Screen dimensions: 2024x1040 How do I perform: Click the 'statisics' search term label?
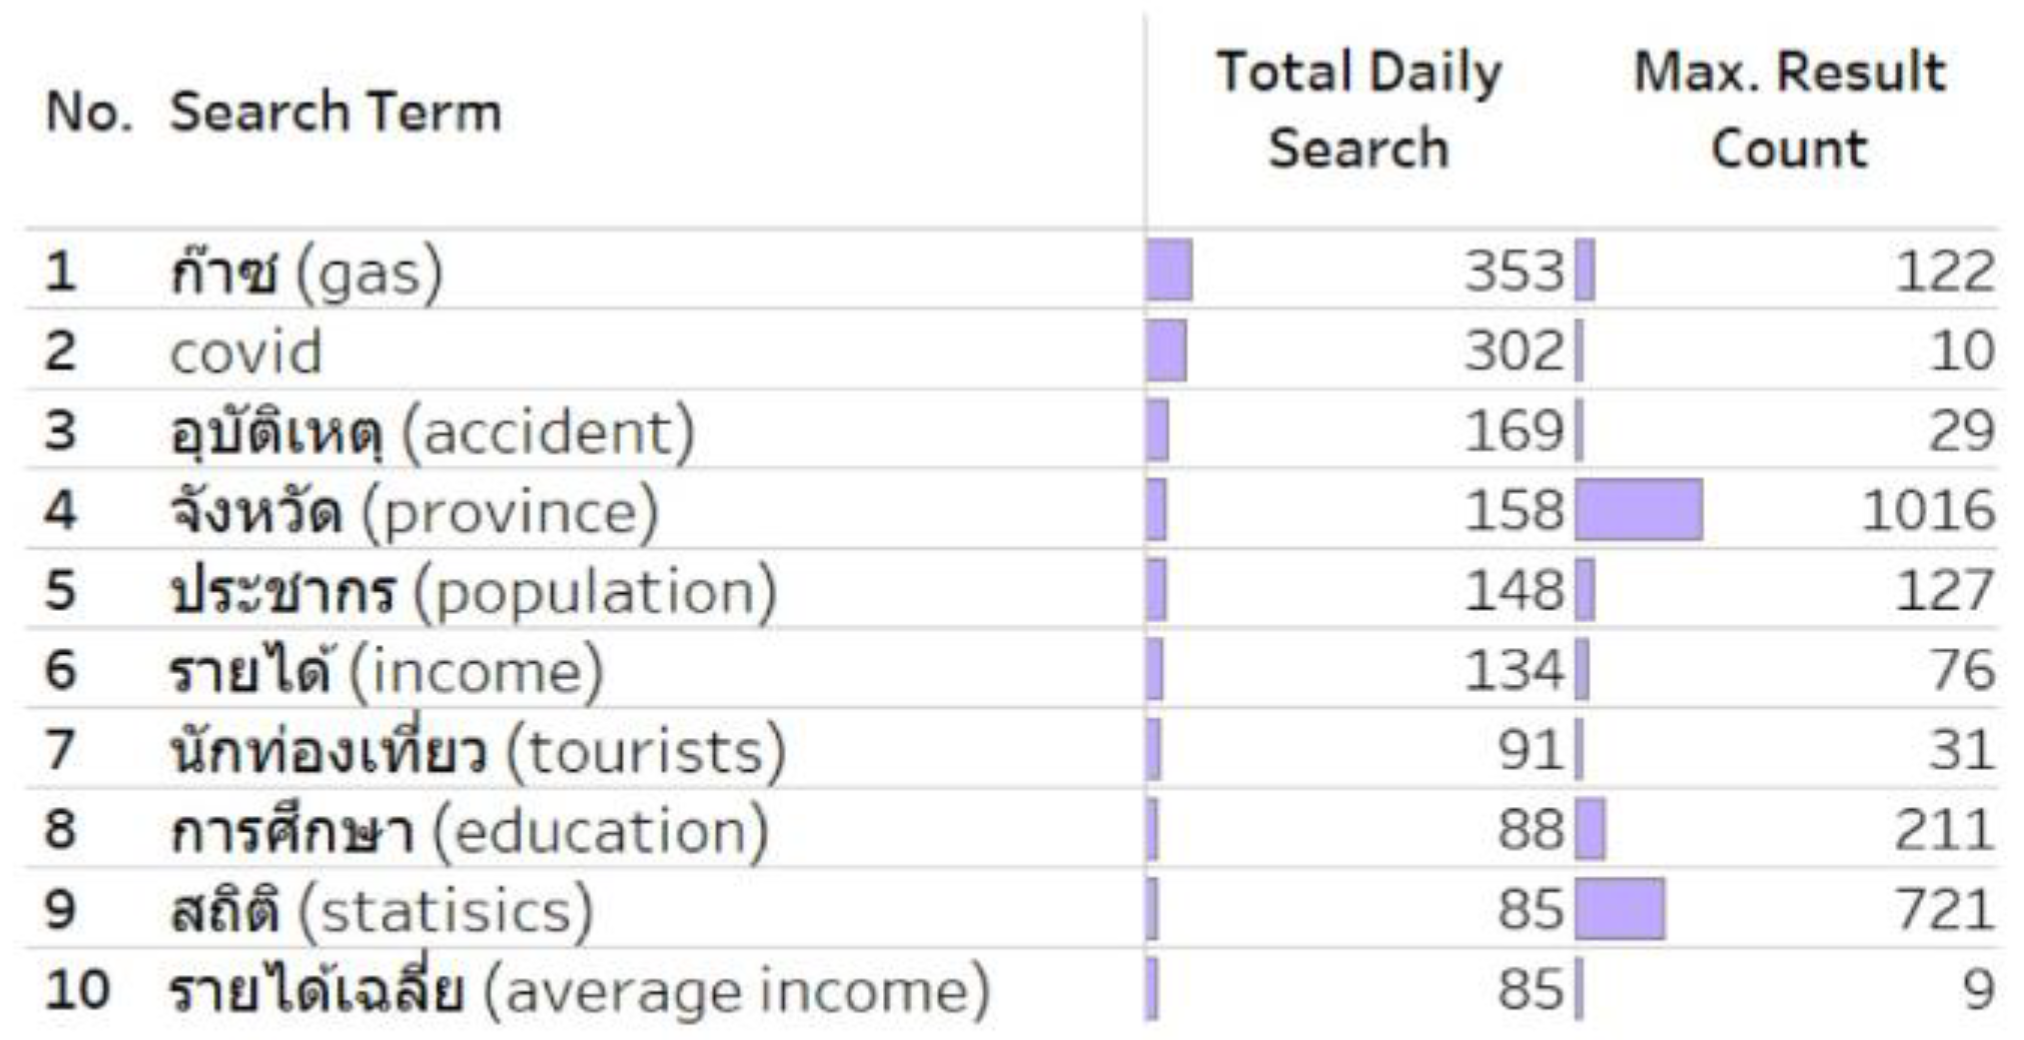tap(381, 911)
